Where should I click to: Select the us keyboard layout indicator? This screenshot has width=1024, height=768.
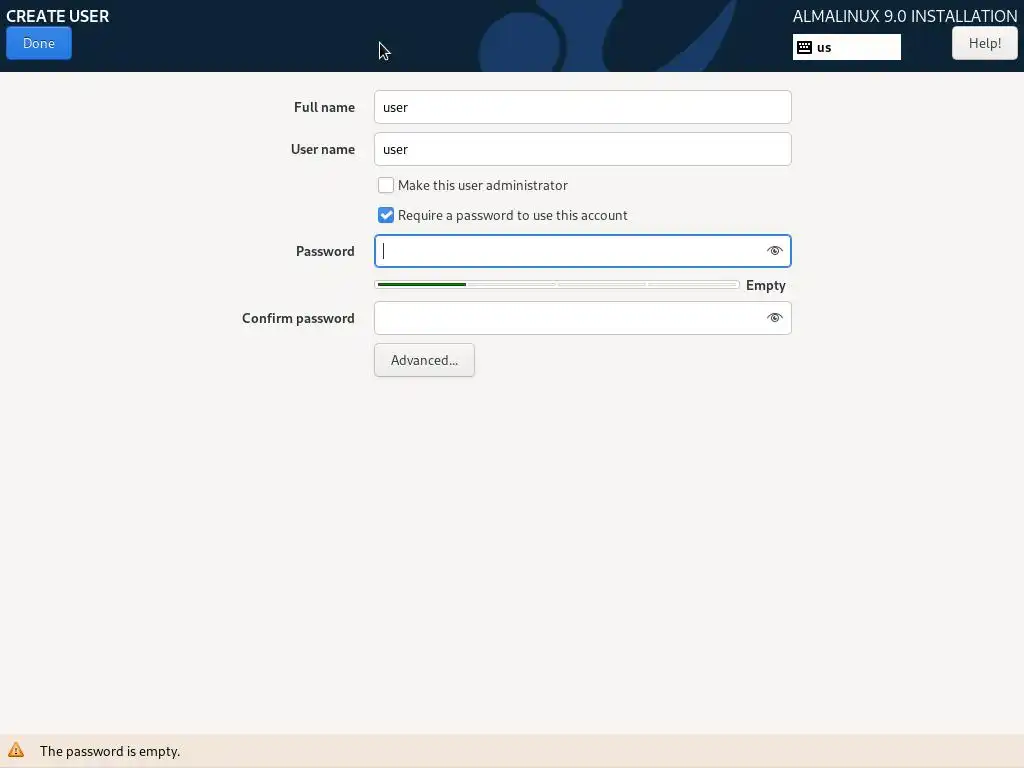846,47
